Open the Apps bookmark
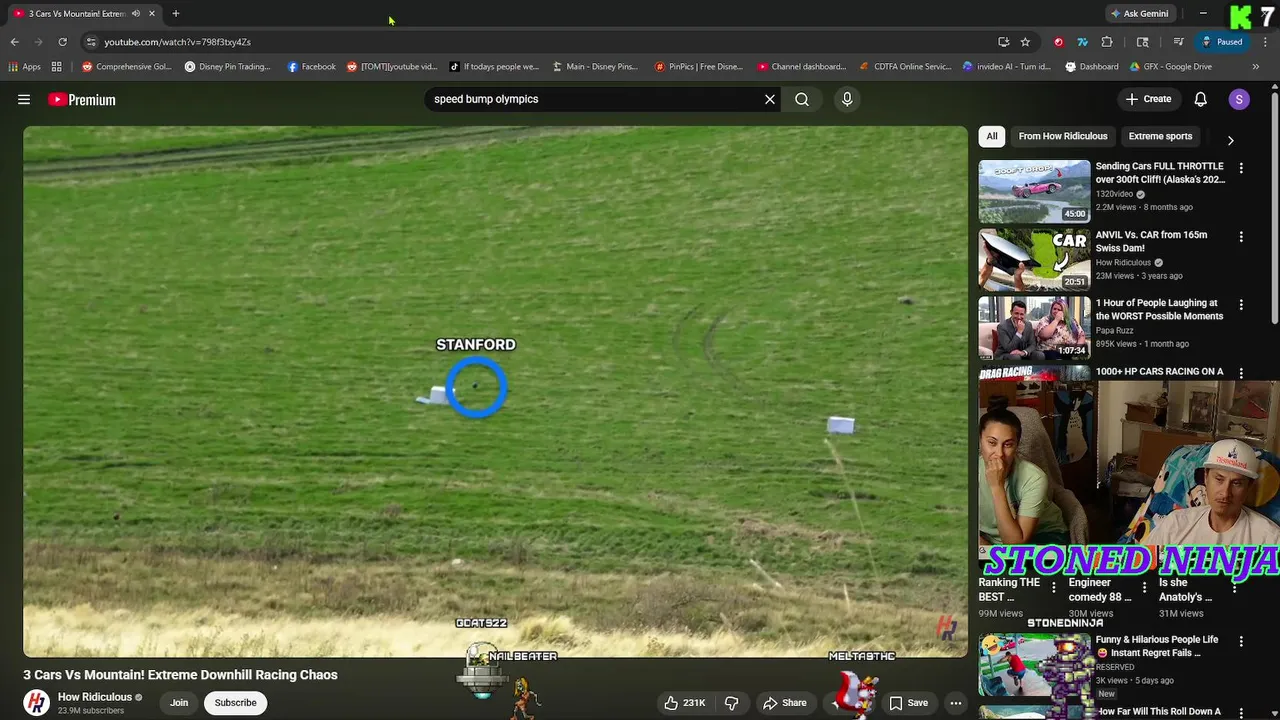This screenshot has height=720, width=1280. [25, 67]
